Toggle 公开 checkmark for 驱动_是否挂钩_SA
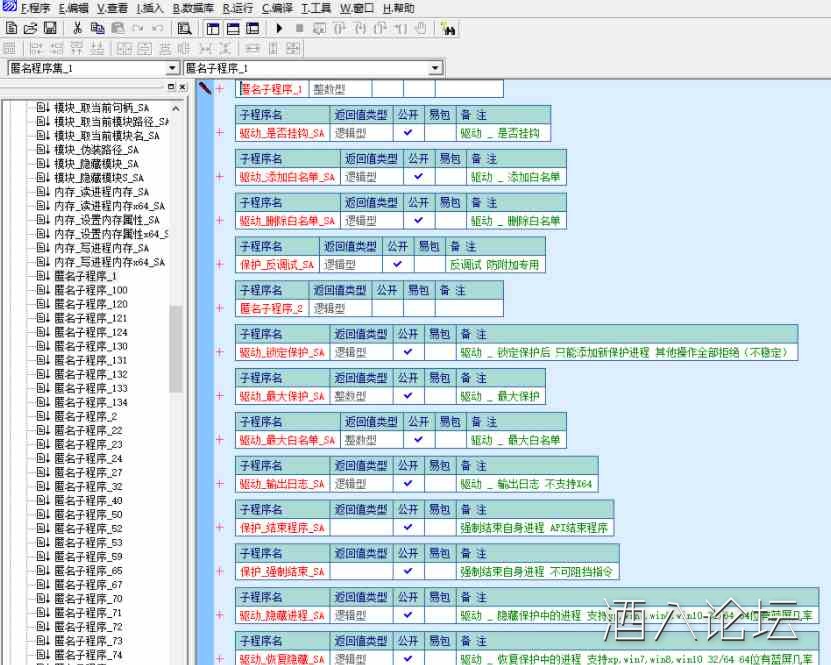 pos(408,133)
